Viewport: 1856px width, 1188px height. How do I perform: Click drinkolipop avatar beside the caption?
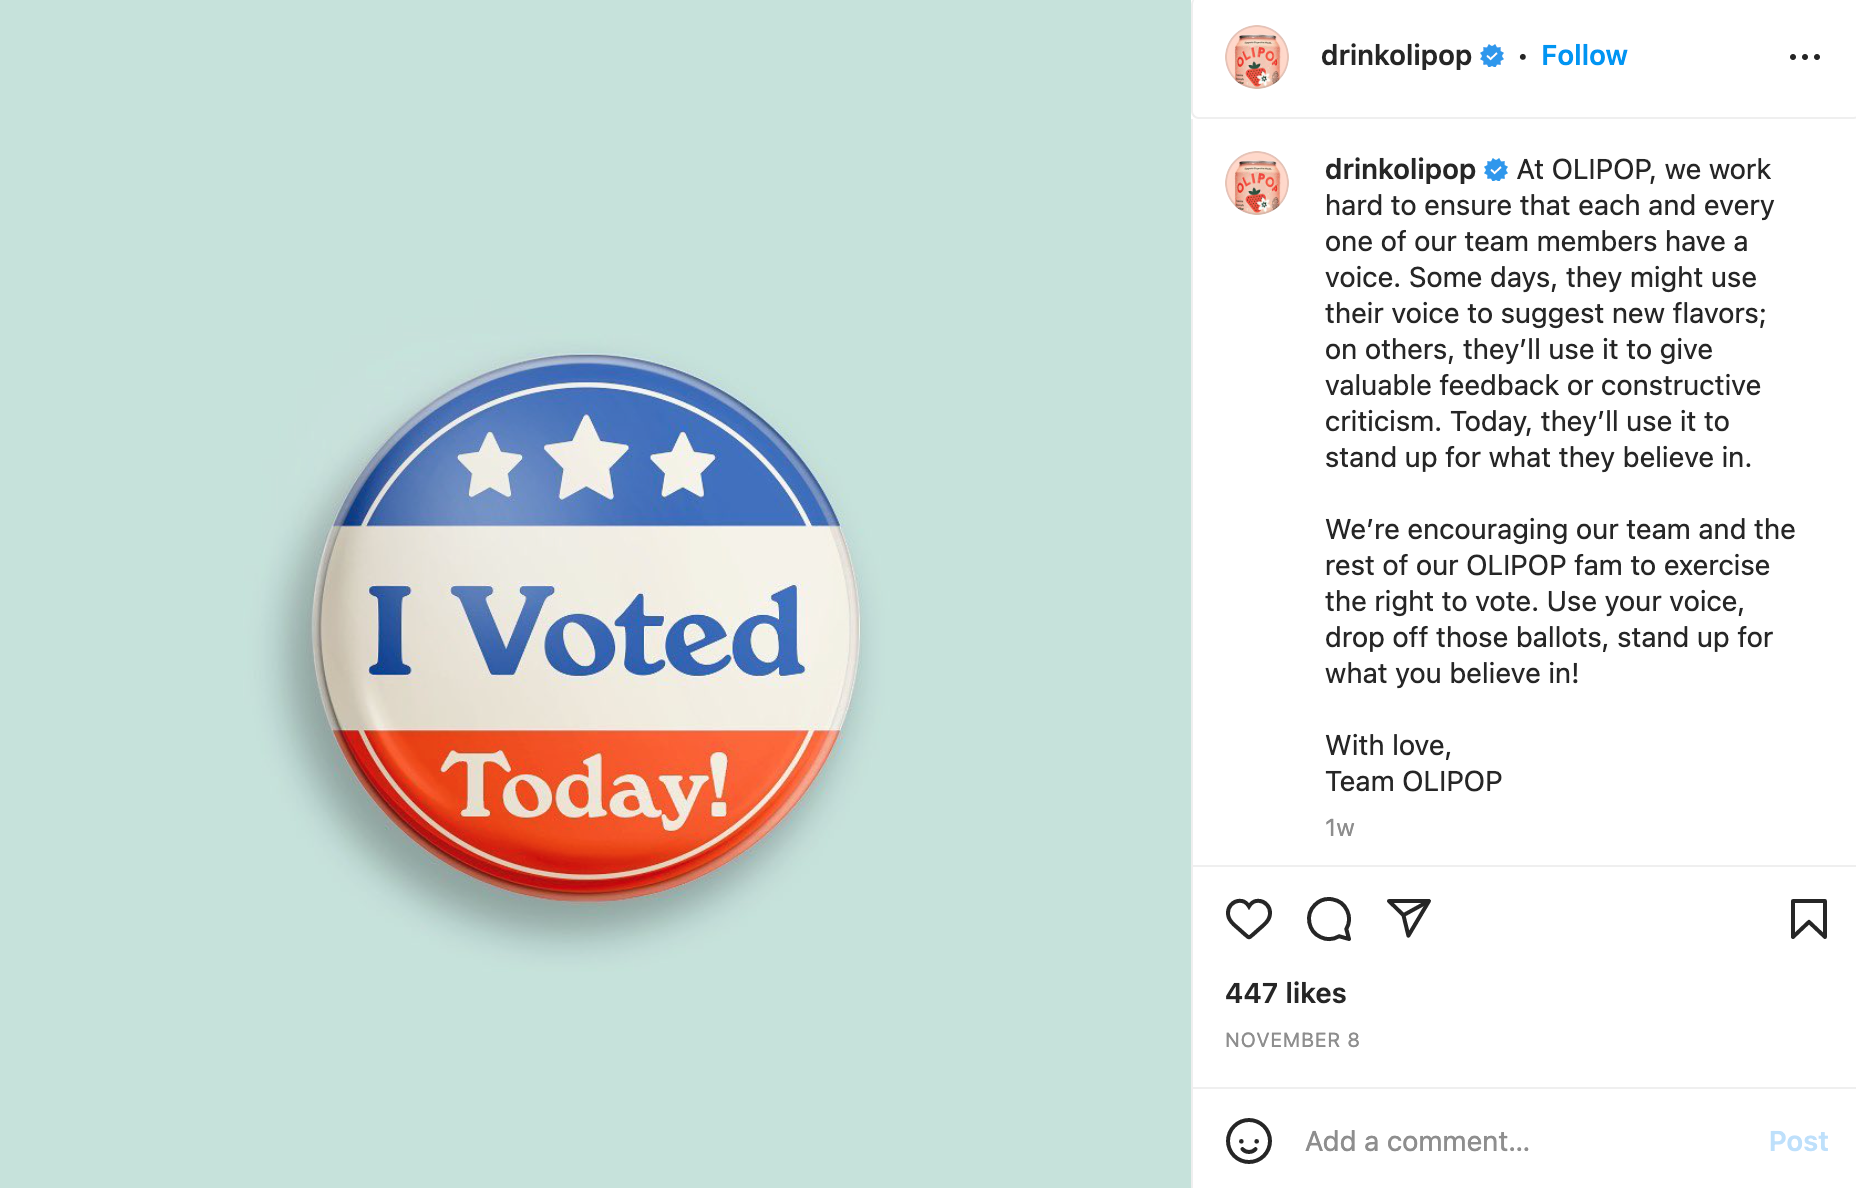pos(1257,183)
